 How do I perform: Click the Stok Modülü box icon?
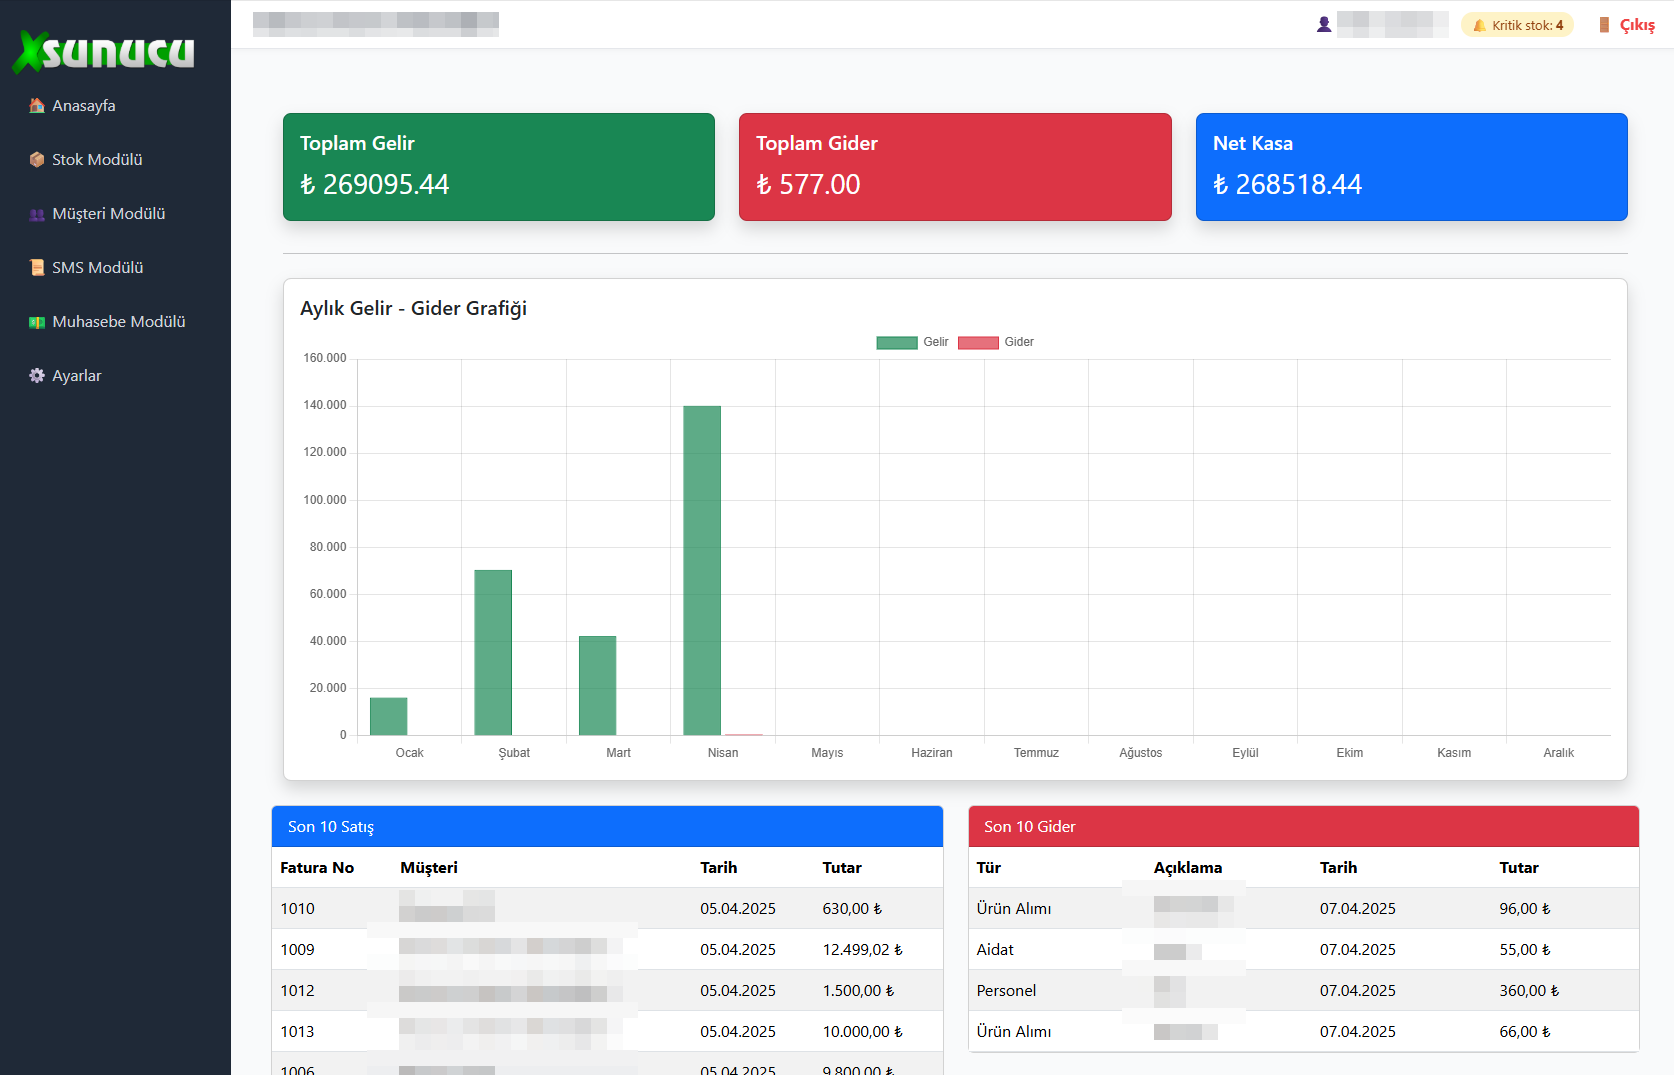point(37,160)
